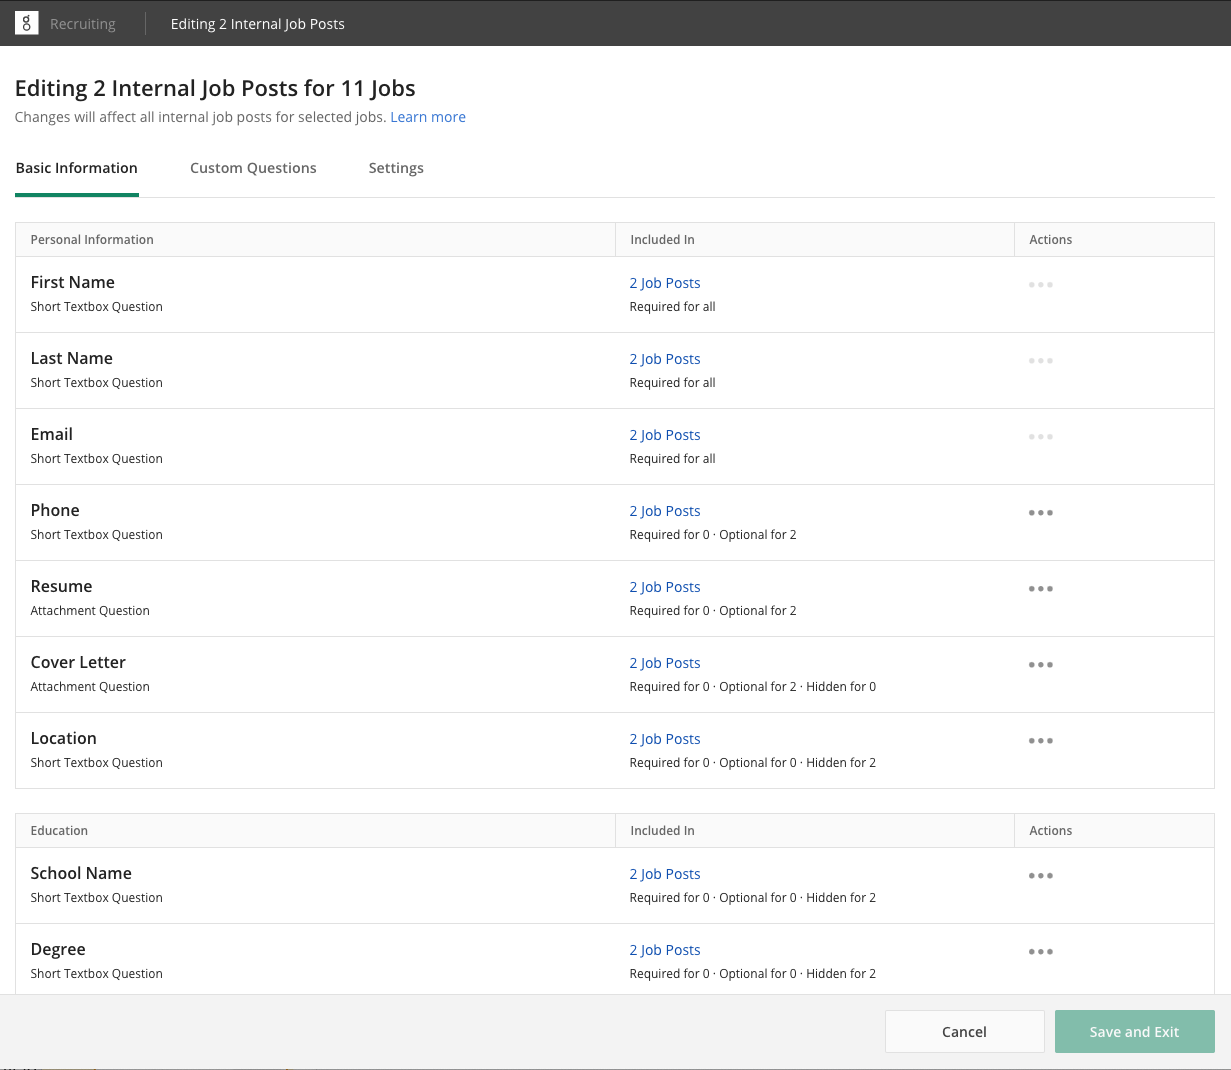Open the Degree row's actions ellipsis
Viewport: 1231px width, 1070px height.
[1040, 952]
